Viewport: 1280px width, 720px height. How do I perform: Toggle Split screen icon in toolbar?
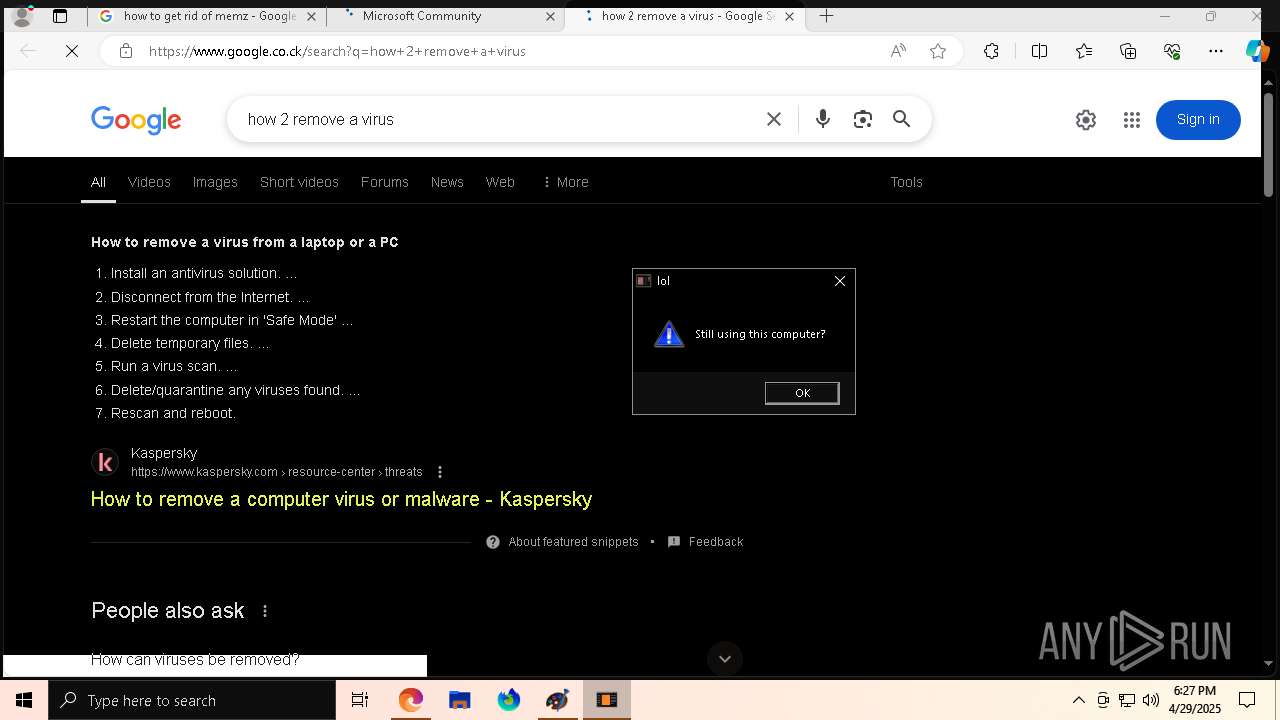click(x=1039, y=51)
